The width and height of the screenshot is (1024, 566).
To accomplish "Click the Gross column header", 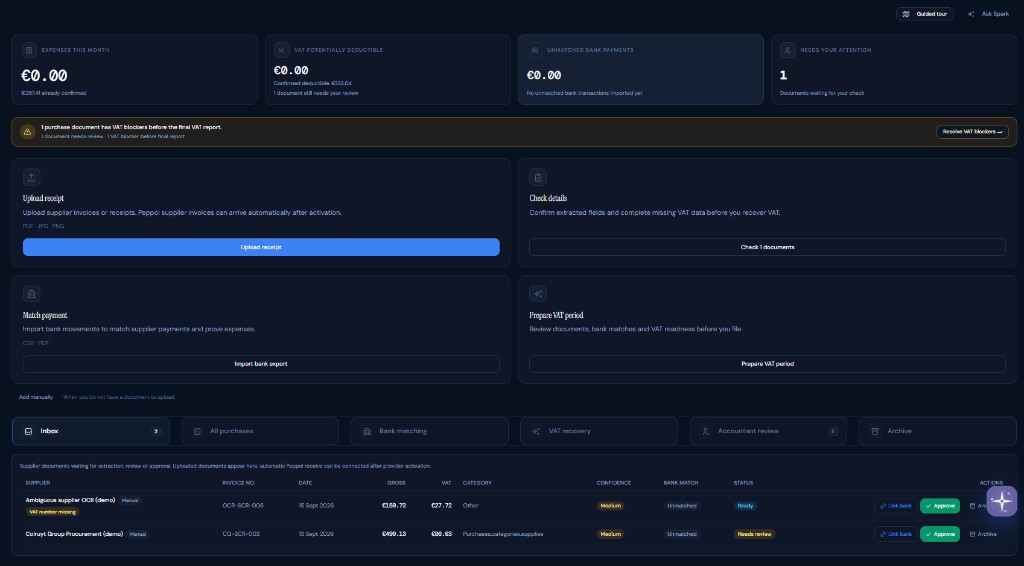I will click(396, 482).
